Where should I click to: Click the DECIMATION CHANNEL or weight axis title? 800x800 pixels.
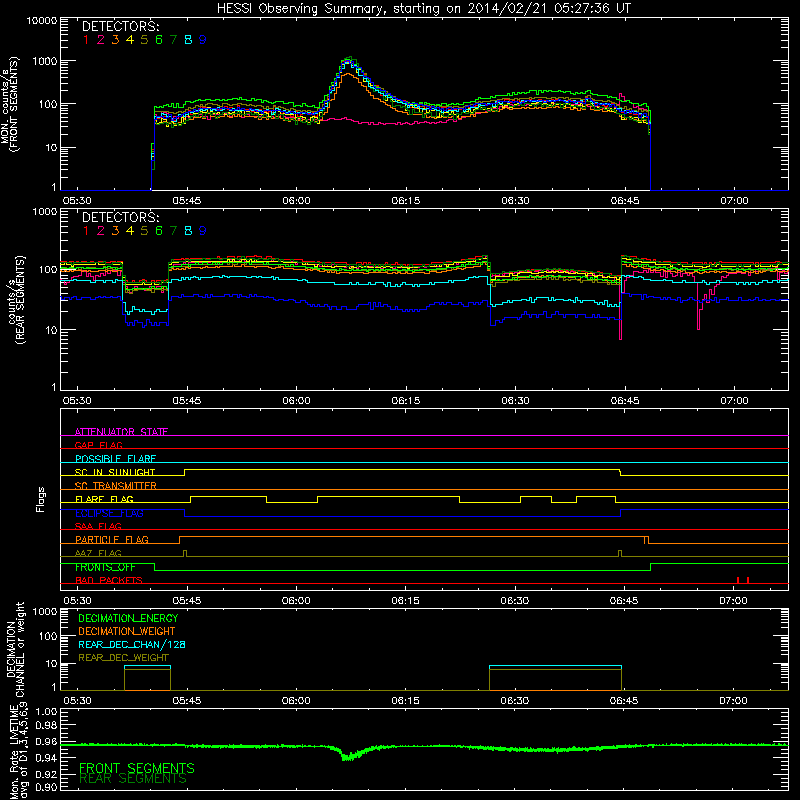(x=15, y=649)
